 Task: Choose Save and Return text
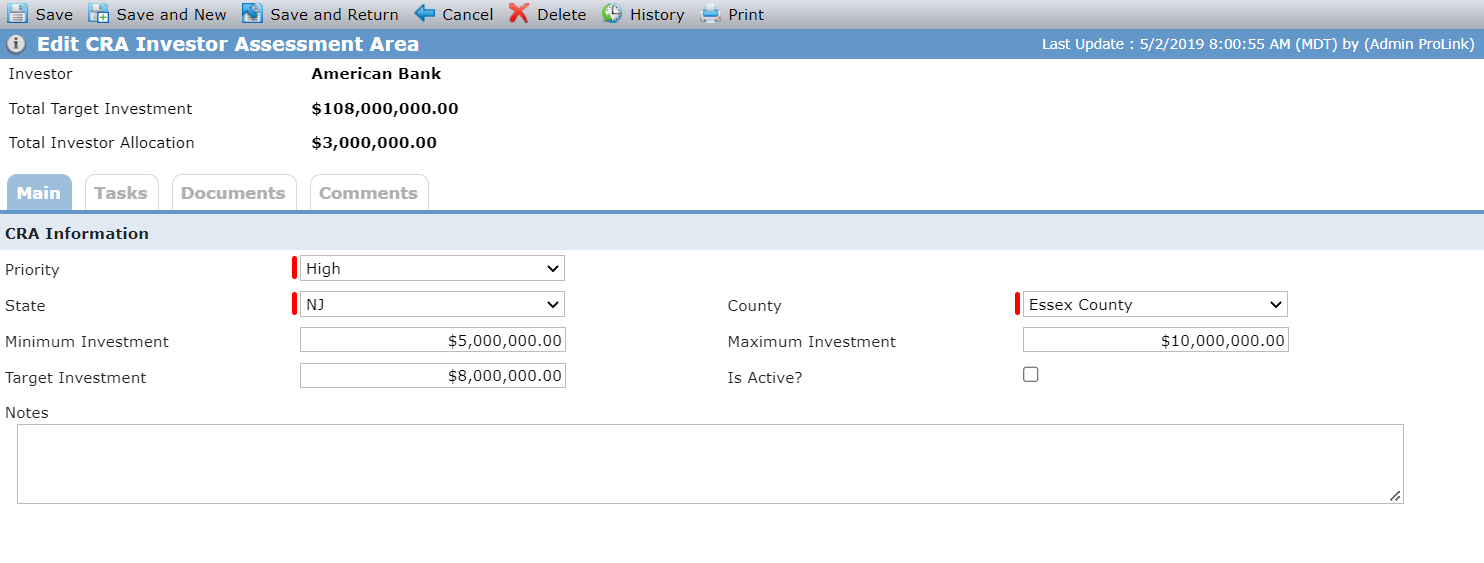334,15
